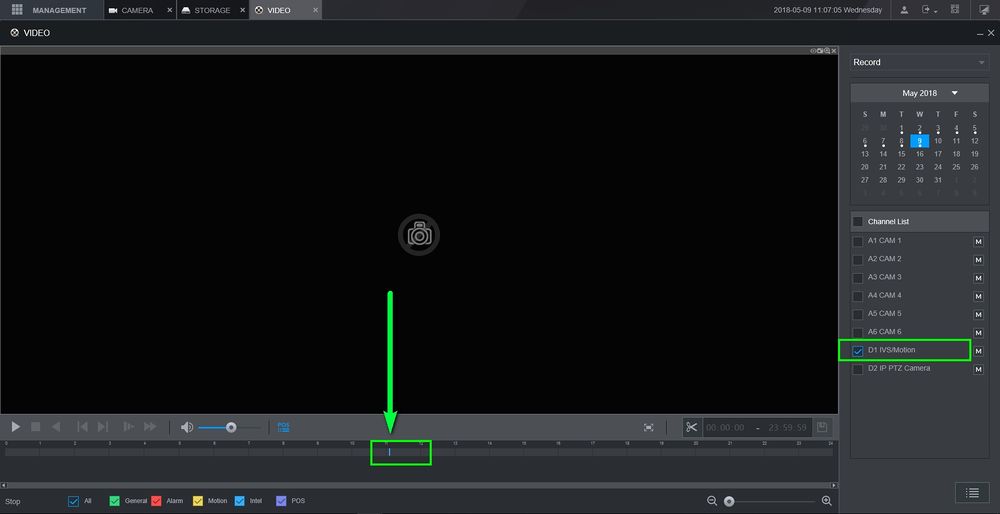Click the M stream icon for A1 CAM 1
This screenshot has height=514, width=1000.
tap(978, 242)
